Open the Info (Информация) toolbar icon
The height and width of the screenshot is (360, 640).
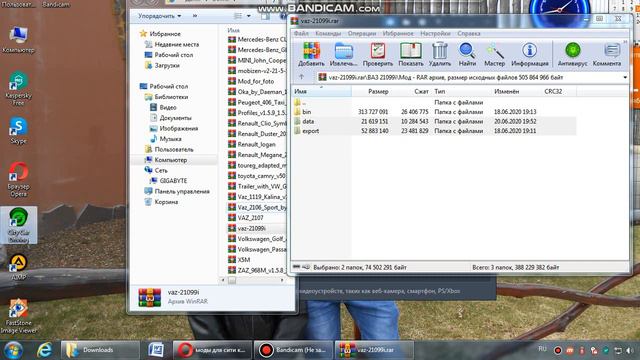[530, 54]
